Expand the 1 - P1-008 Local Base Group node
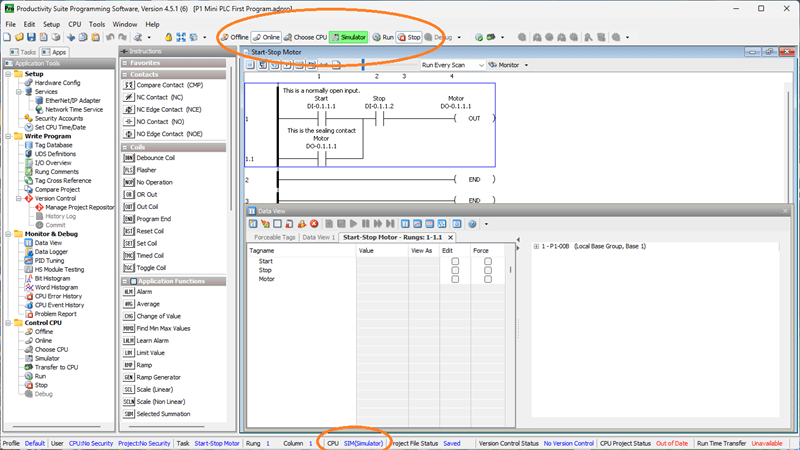 [536, 246]
